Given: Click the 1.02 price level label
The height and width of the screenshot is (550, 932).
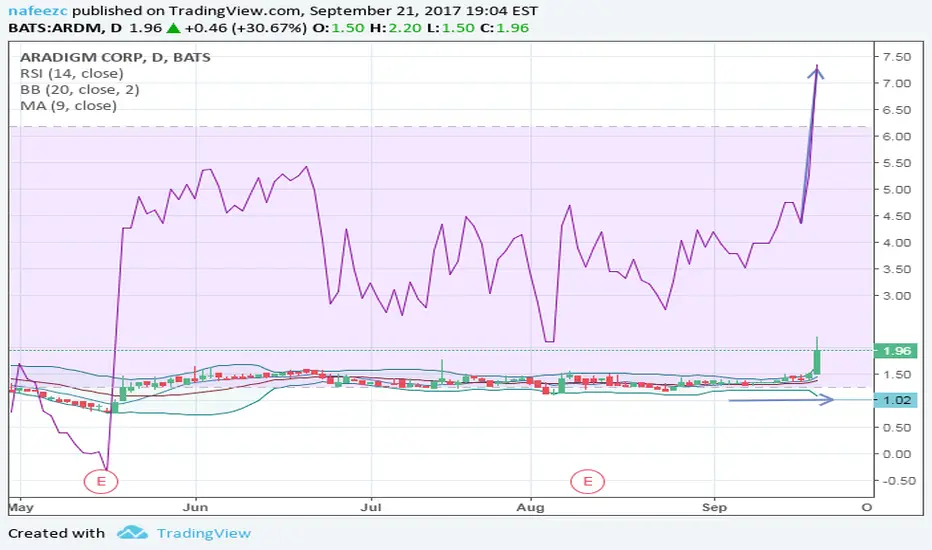Looking at the screenshot, I should pos(896,400).
